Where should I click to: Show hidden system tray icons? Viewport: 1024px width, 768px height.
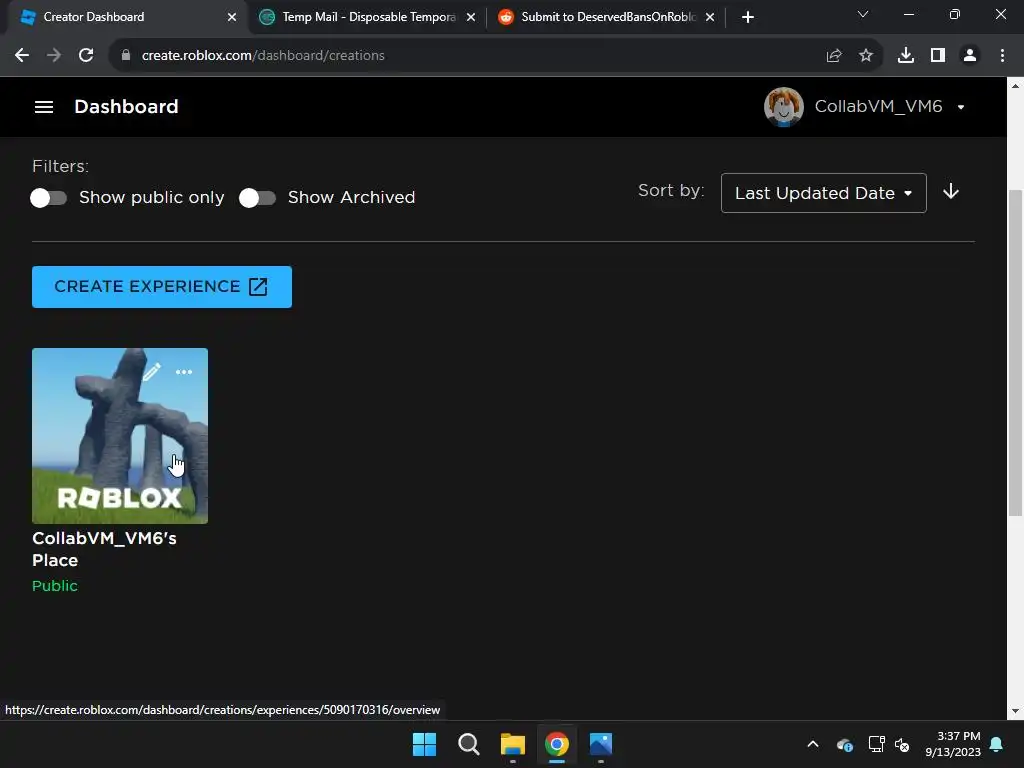click(x=813, y=744)
